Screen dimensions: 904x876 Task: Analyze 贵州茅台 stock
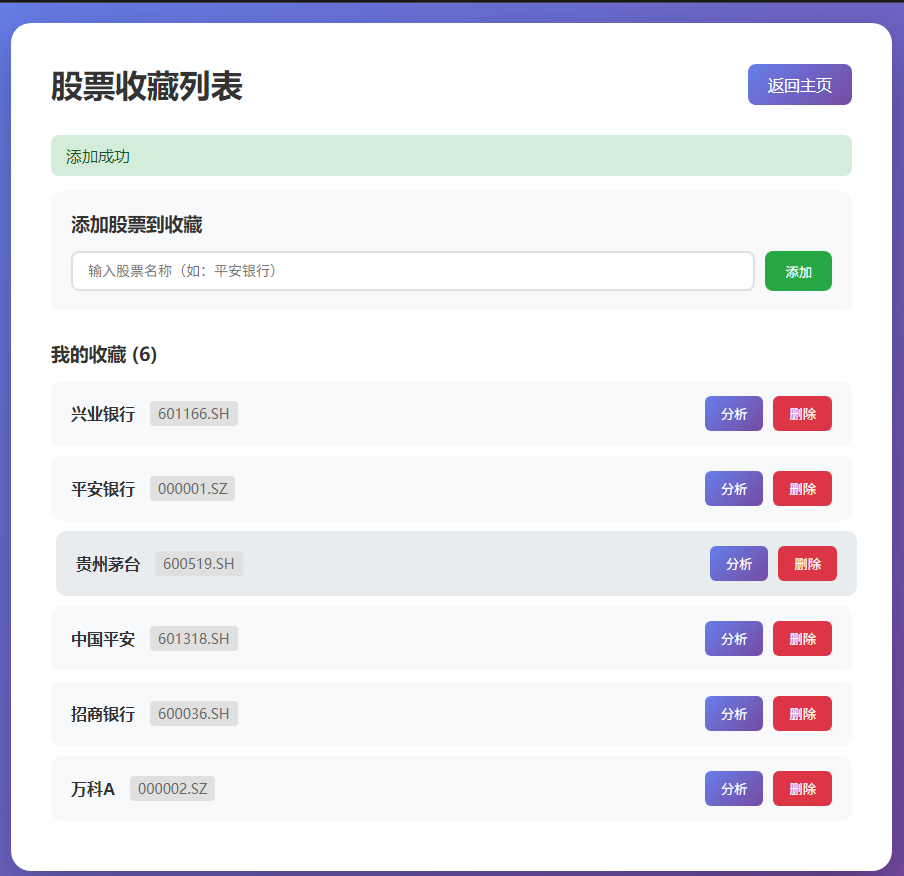pyautogui.click(x=739, y=563)
